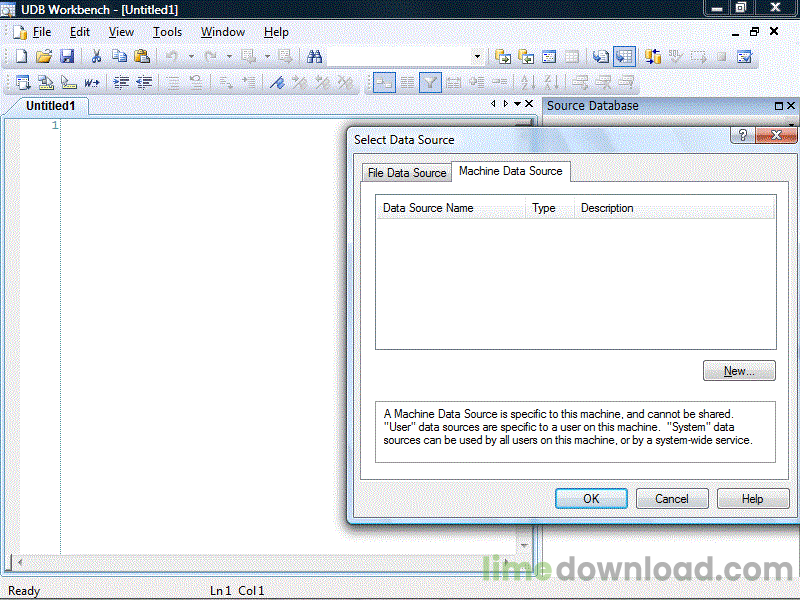800x600 pixels.
Task: Click the Paste toolbar icon
Action: (x=142, y=56)
